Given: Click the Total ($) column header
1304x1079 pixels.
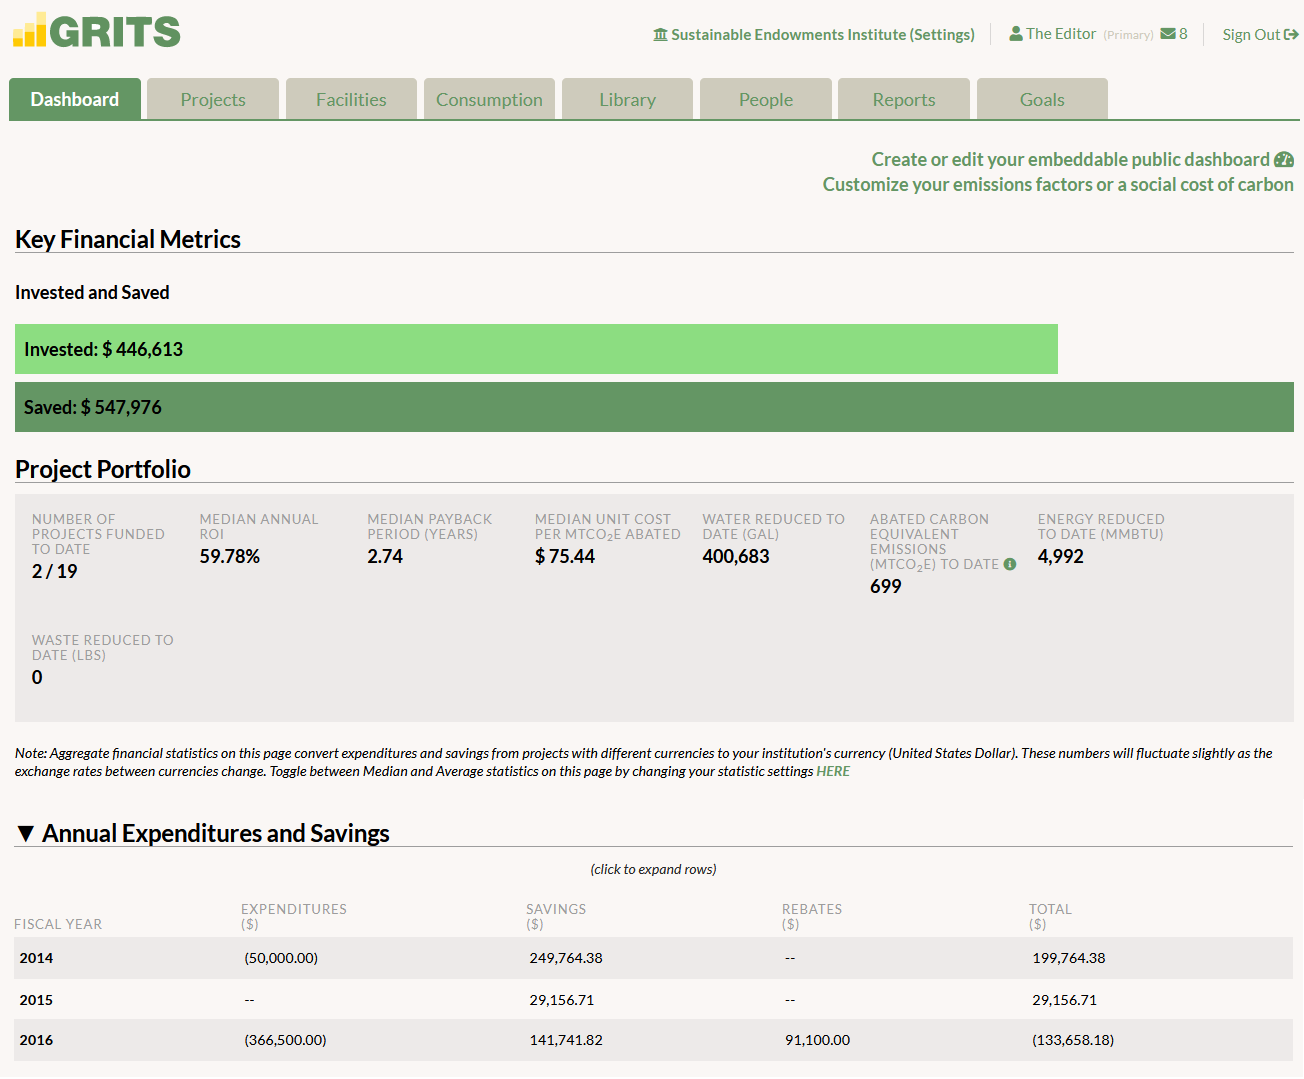Looking at the screenshot, I should [x=1050, y=916].
